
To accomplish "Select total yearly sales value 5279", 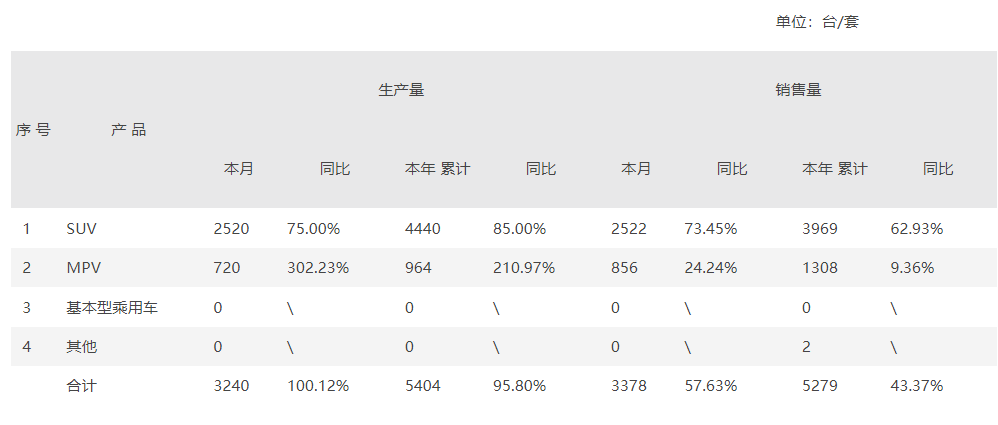I will coord(820,385).
